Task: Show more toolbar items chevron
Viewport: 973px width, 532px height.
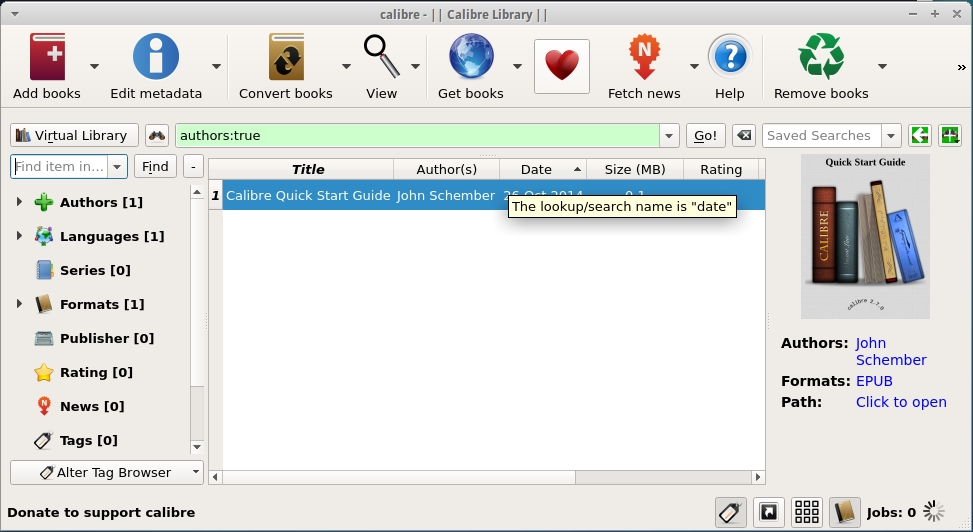Action: coord(961,67)
